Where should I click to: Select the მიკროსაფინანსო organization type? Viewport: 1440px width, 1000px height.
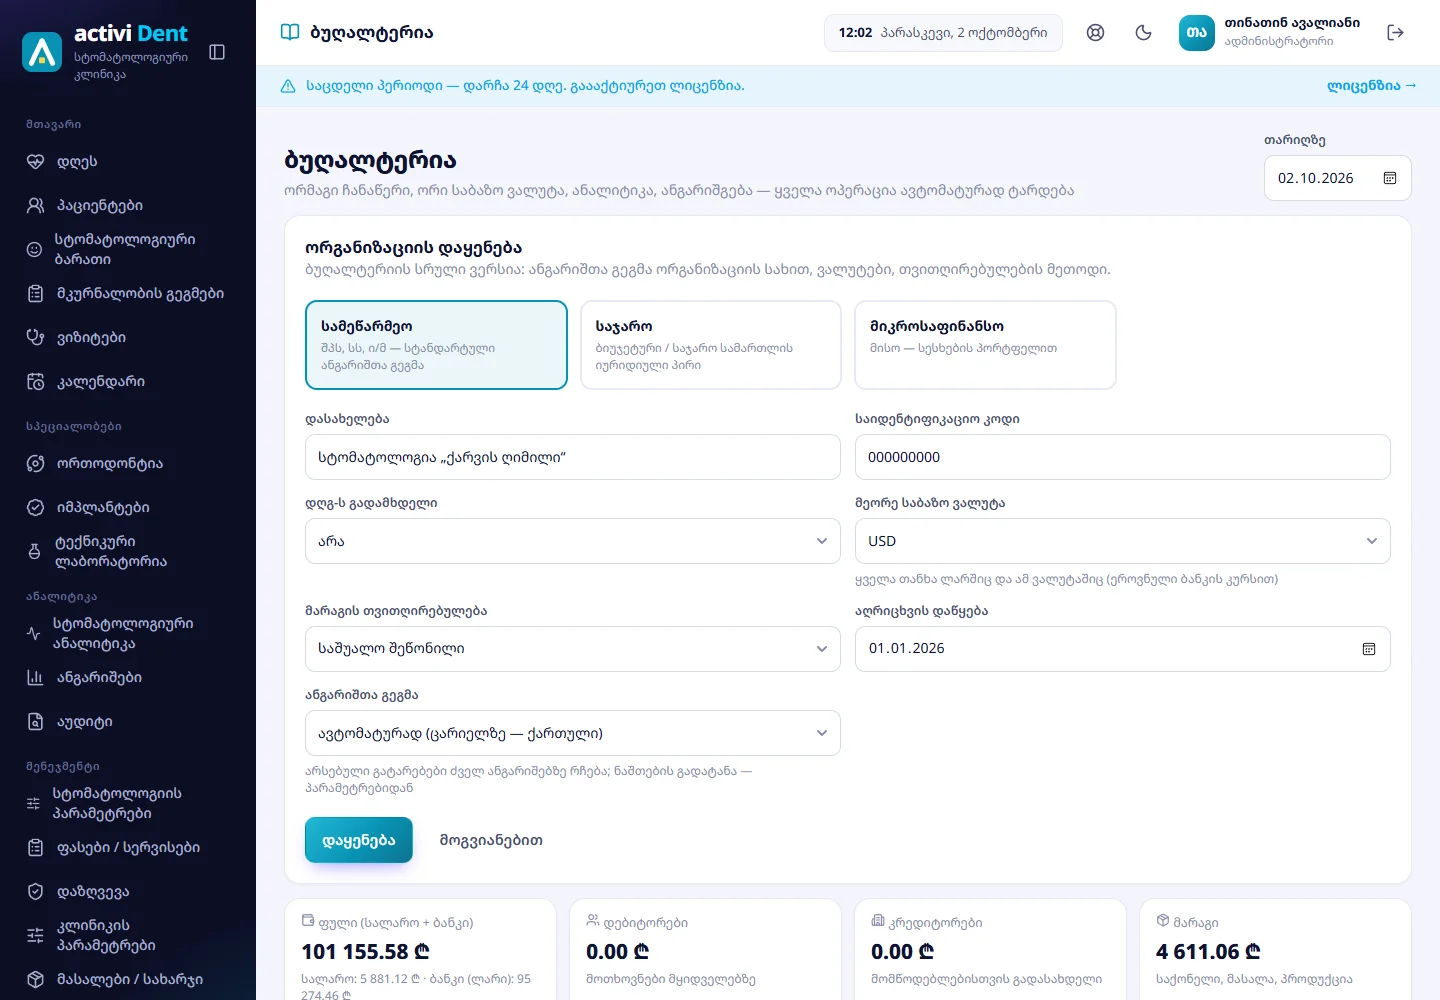(x=985, y=345)
